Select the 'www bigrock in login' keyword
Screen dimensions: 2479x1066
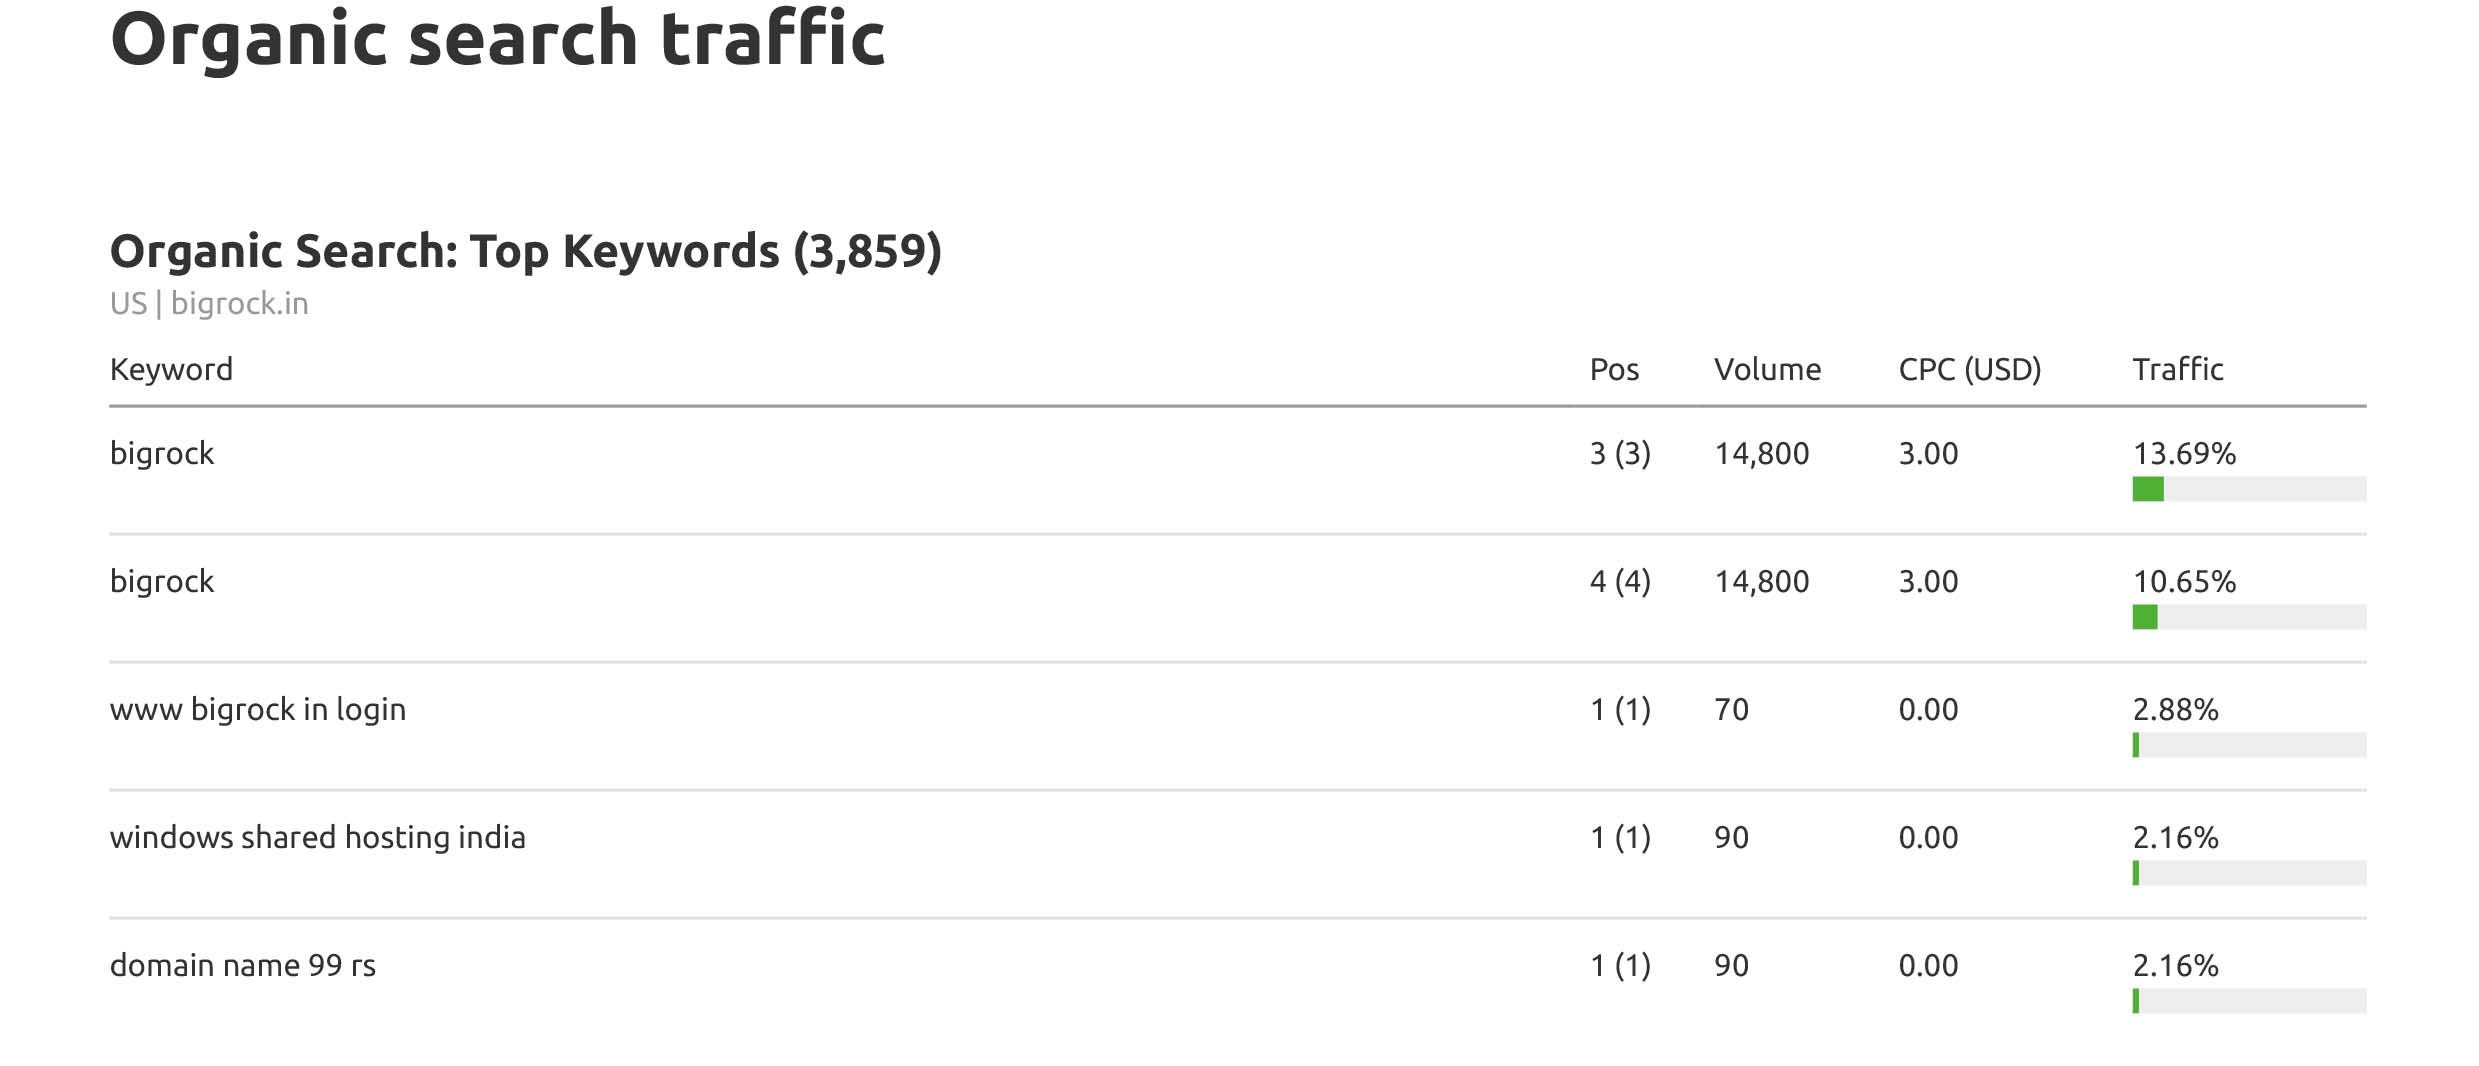258,710
